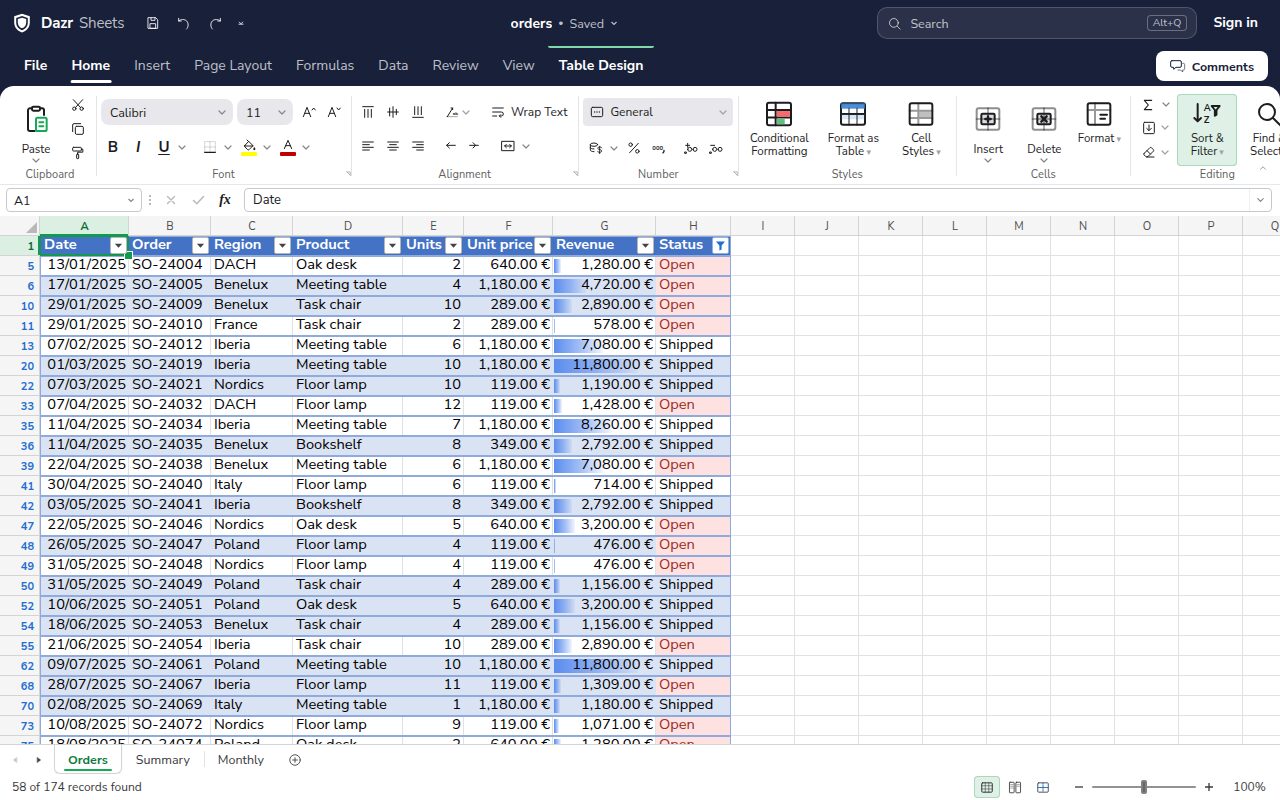
Task: Toggle Bold formatting
Action: coord(113,147)
